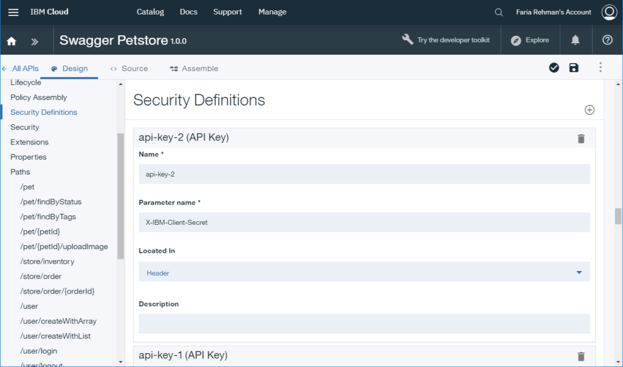Click the search magnifier icon
Image resolution: width=623 pixels, height=367 pixels.
click(x=499, y=12)
